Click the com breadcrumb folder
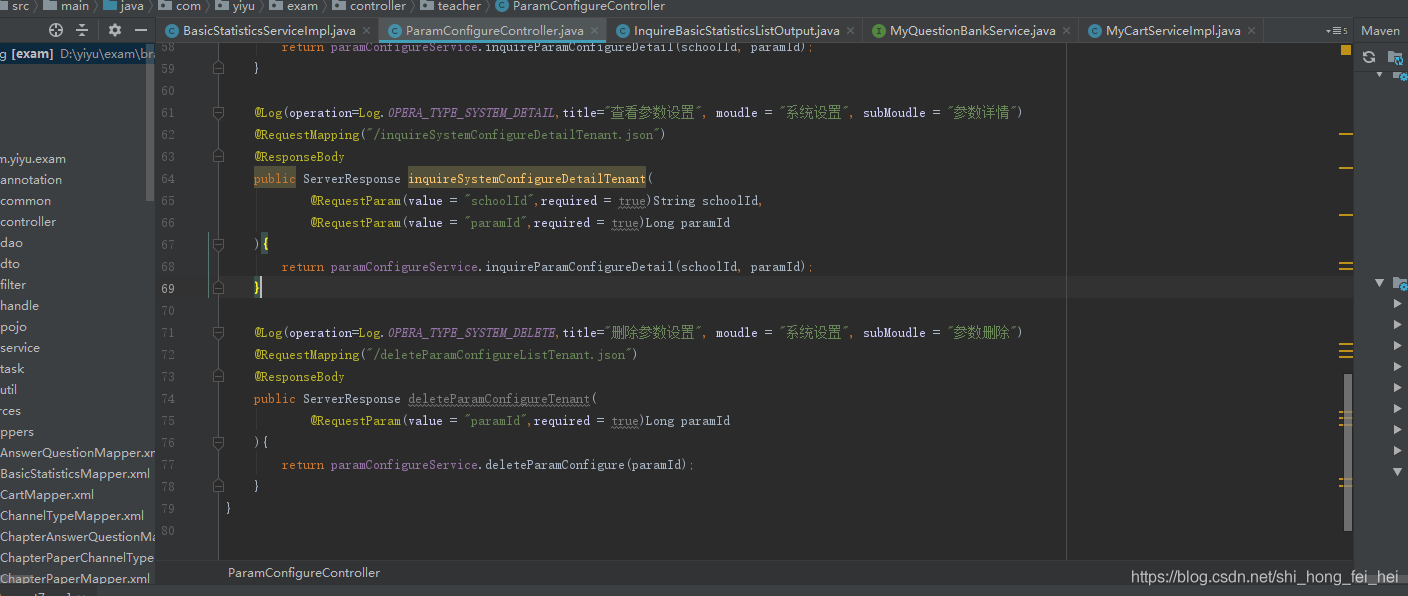Image resolution: width=1408 pixels, height=596 pixels. point(180,6)
